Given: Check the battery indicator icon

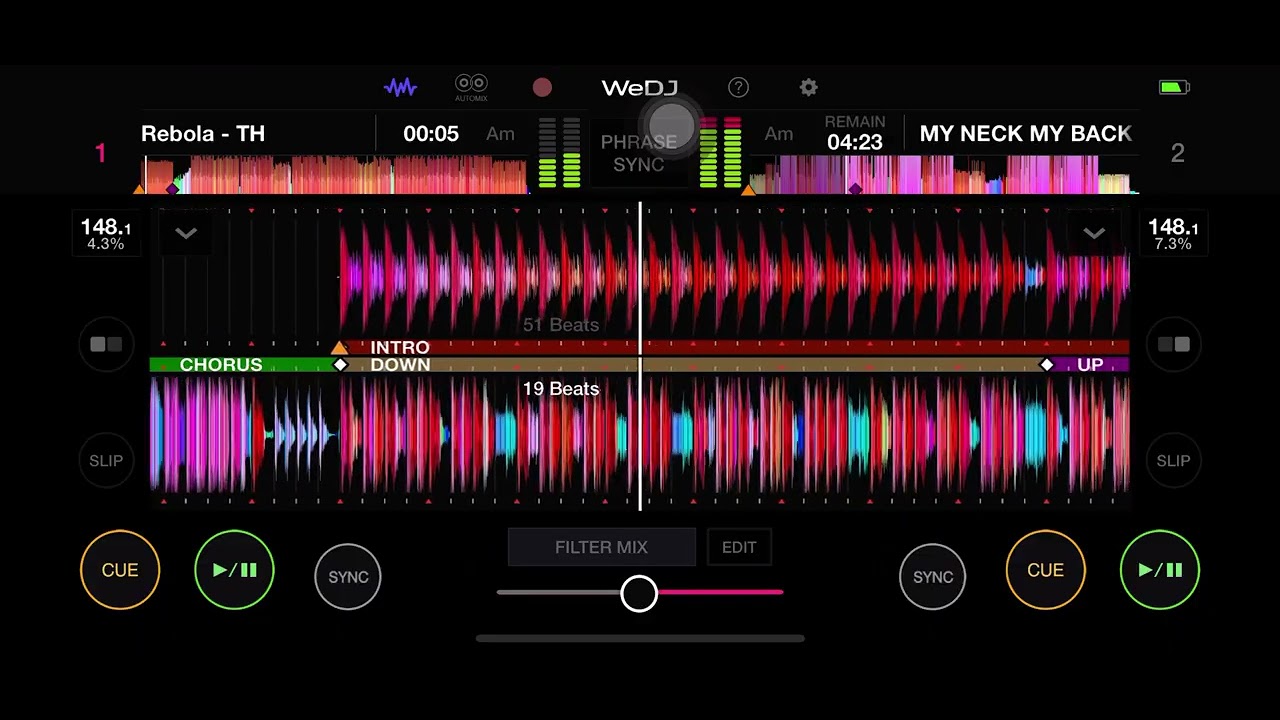Looking at the screenshot, I should tap(1174, 88).
